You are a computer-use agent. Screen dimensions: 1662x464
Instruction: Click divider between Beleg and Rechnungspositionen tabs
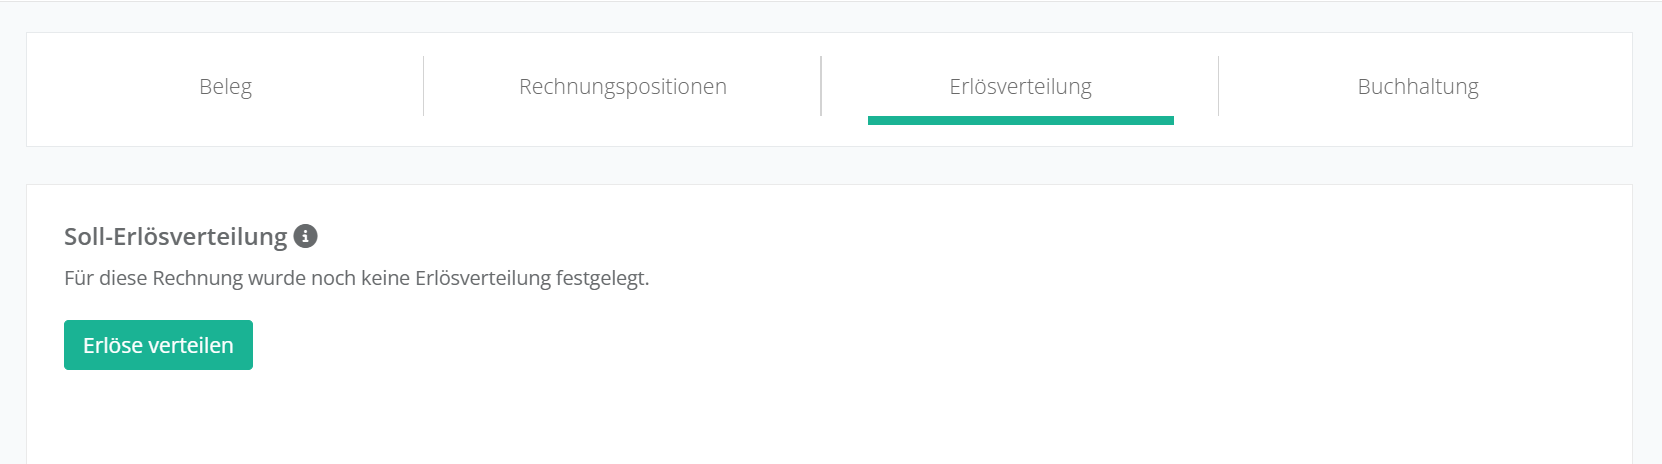pyautogui.click(x=424, y=86)
